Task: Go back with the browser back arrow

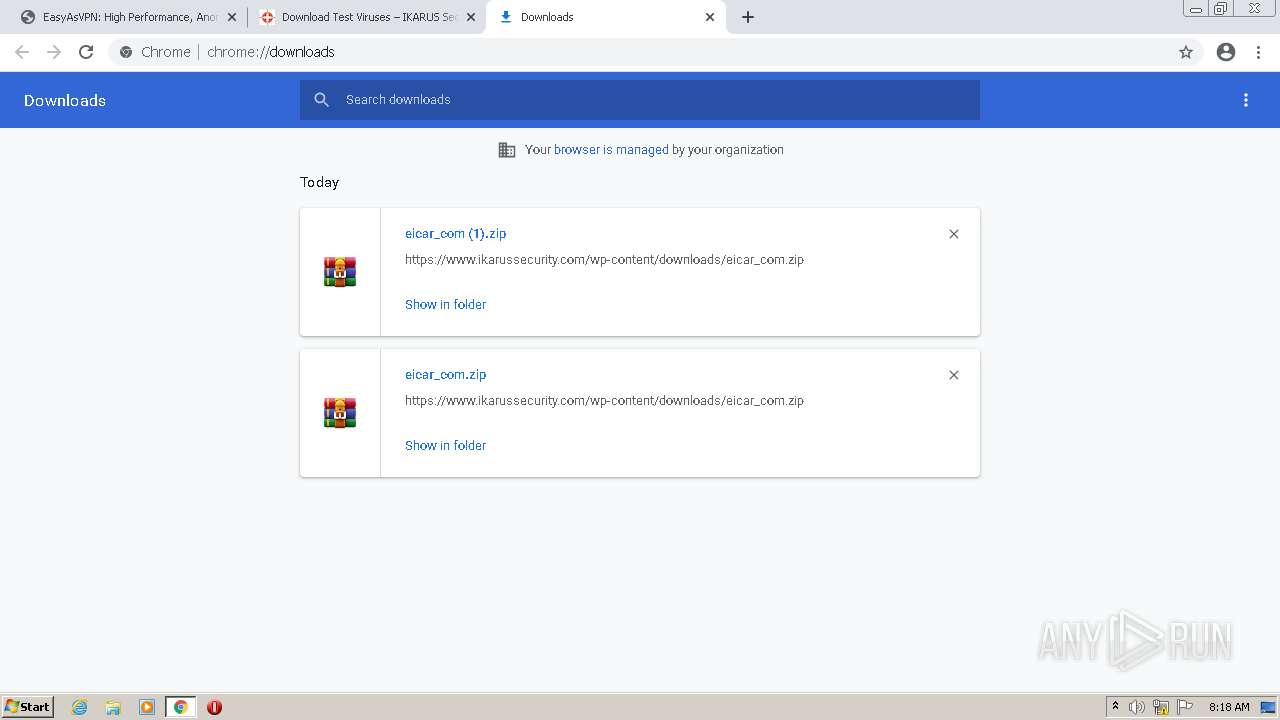Action: (x=22, y=52)
